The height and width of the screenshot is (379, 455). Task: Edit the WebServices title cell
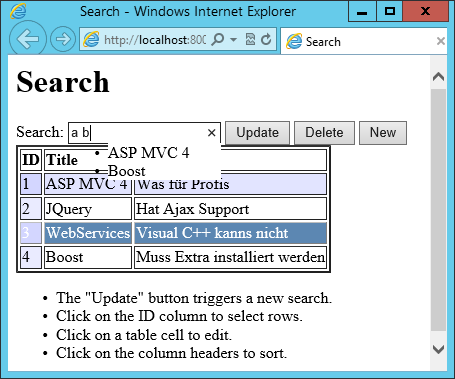coord(88,233)
